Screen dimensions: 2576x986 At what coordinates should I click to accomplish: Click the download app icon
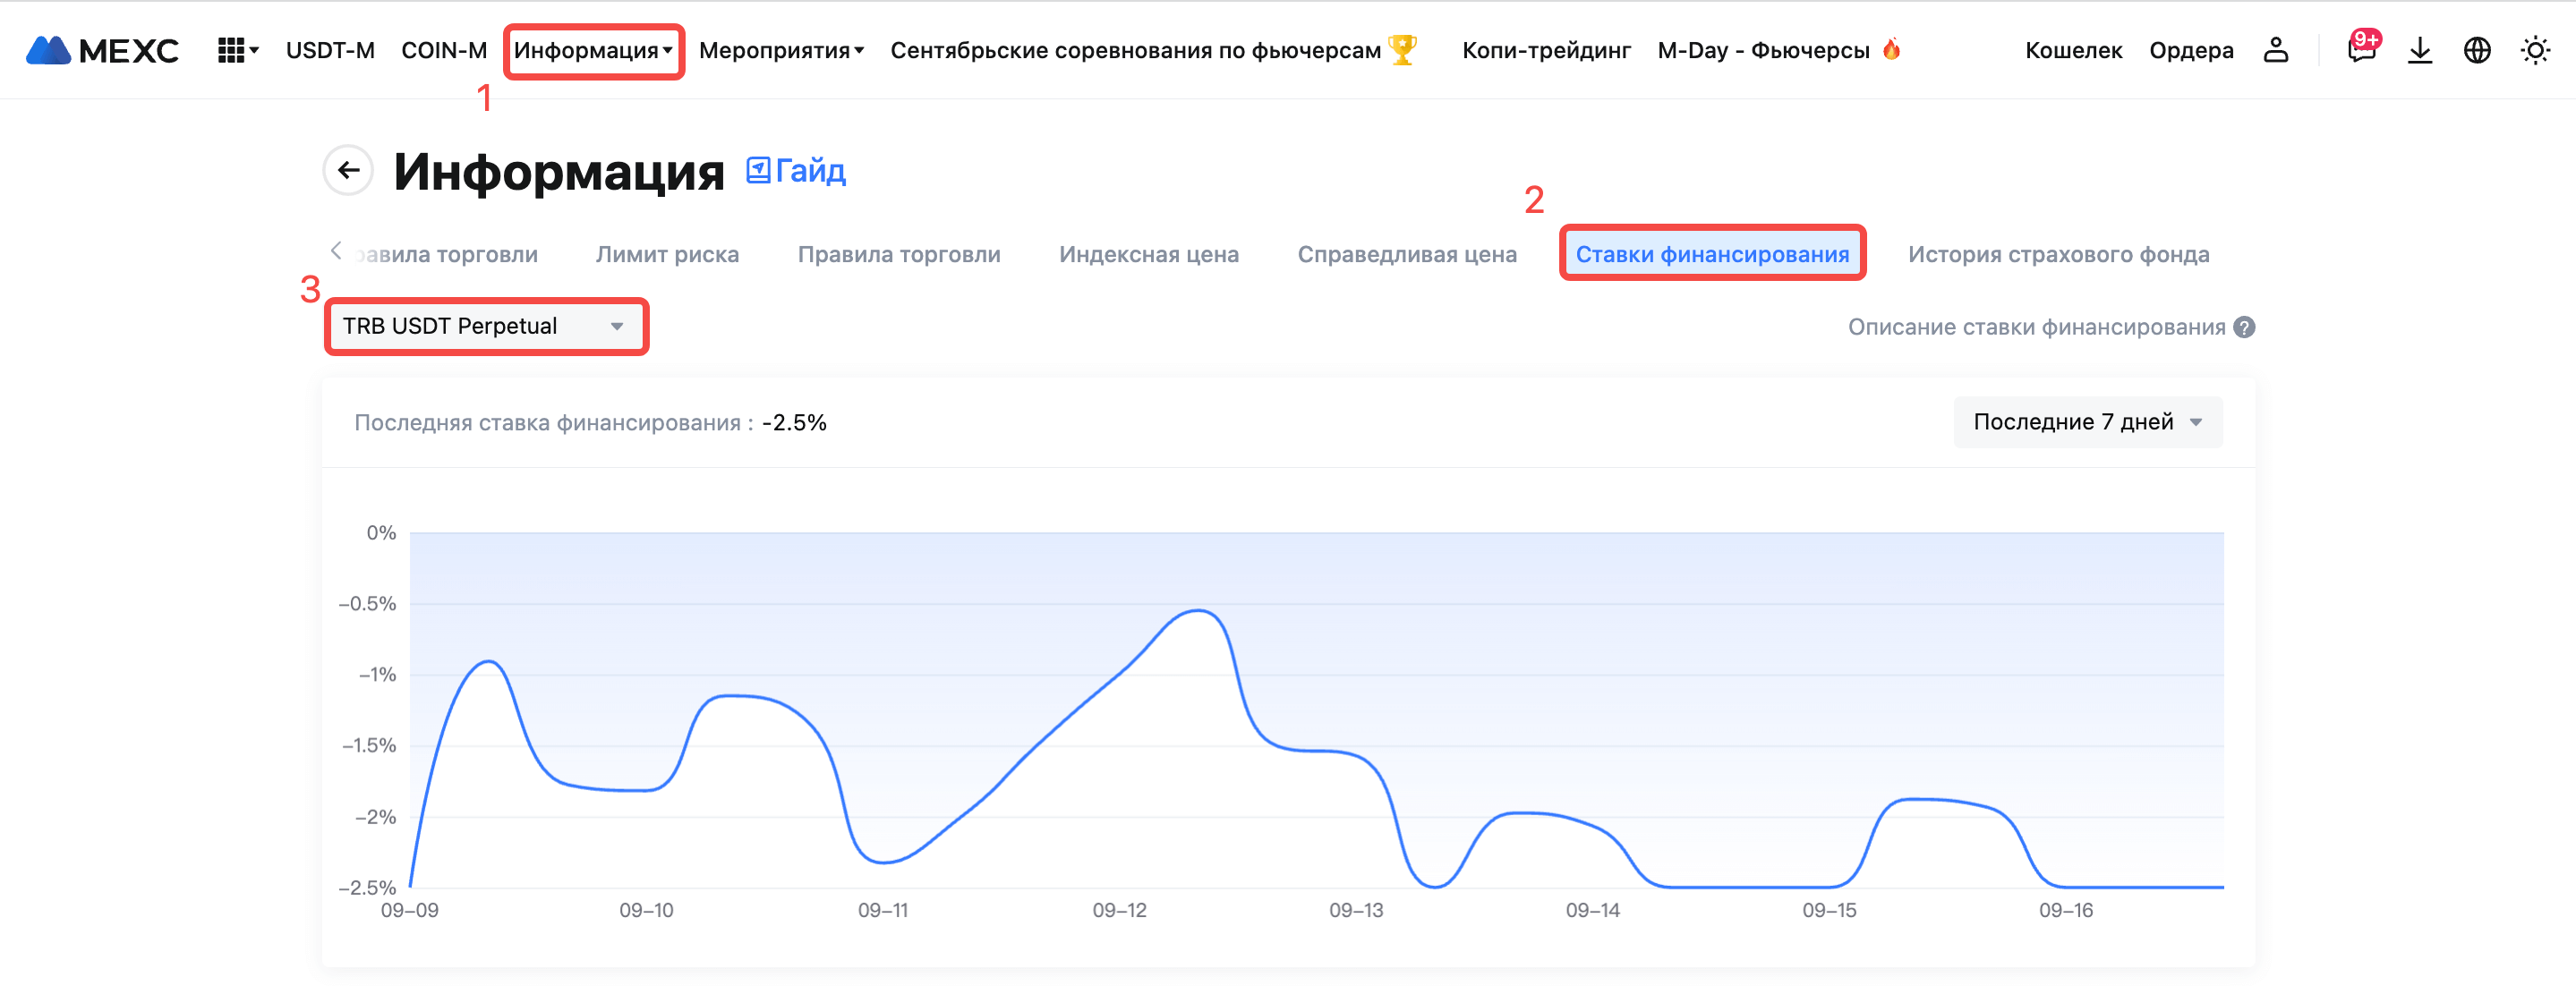2419,50
